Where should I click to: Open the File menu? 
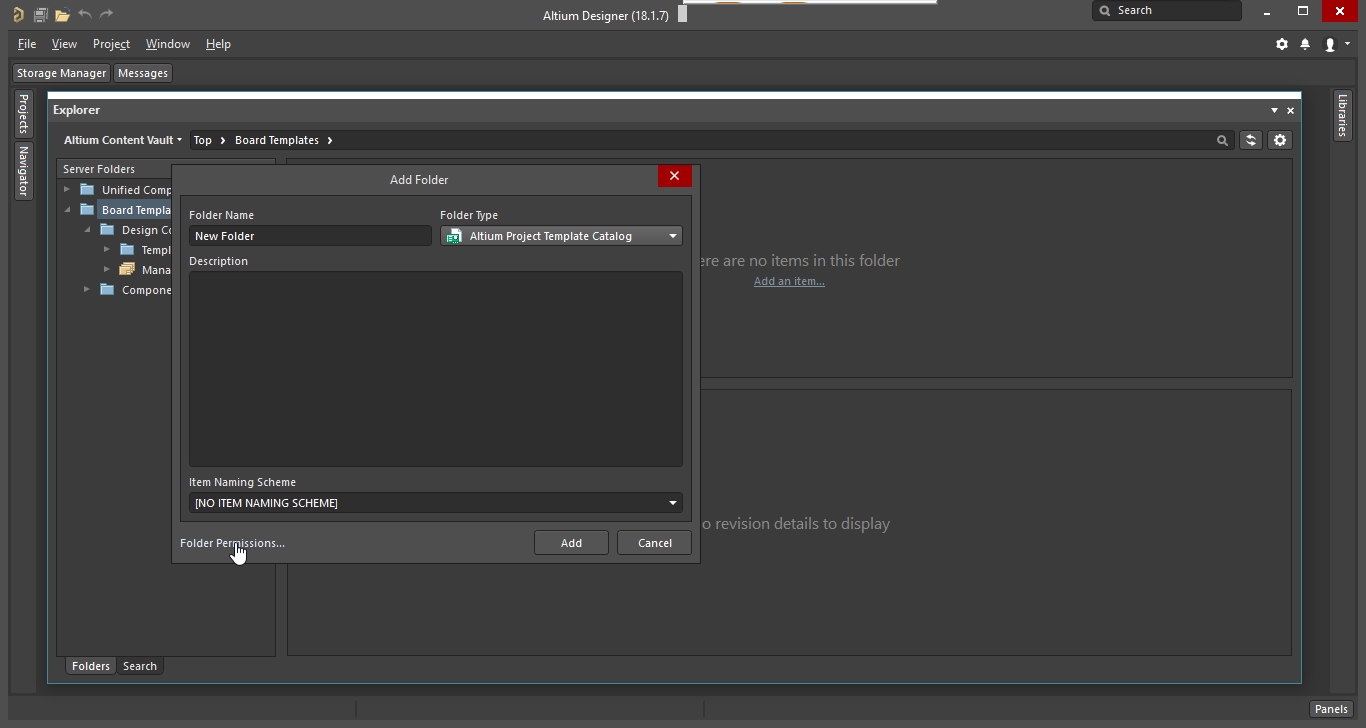click(x=27, y=44)
